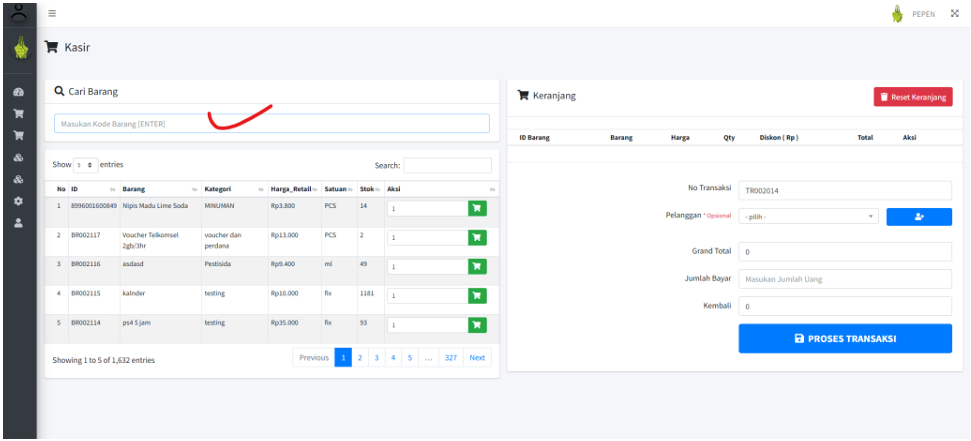
Task: Click the Next pagination link
Action: 477,357
